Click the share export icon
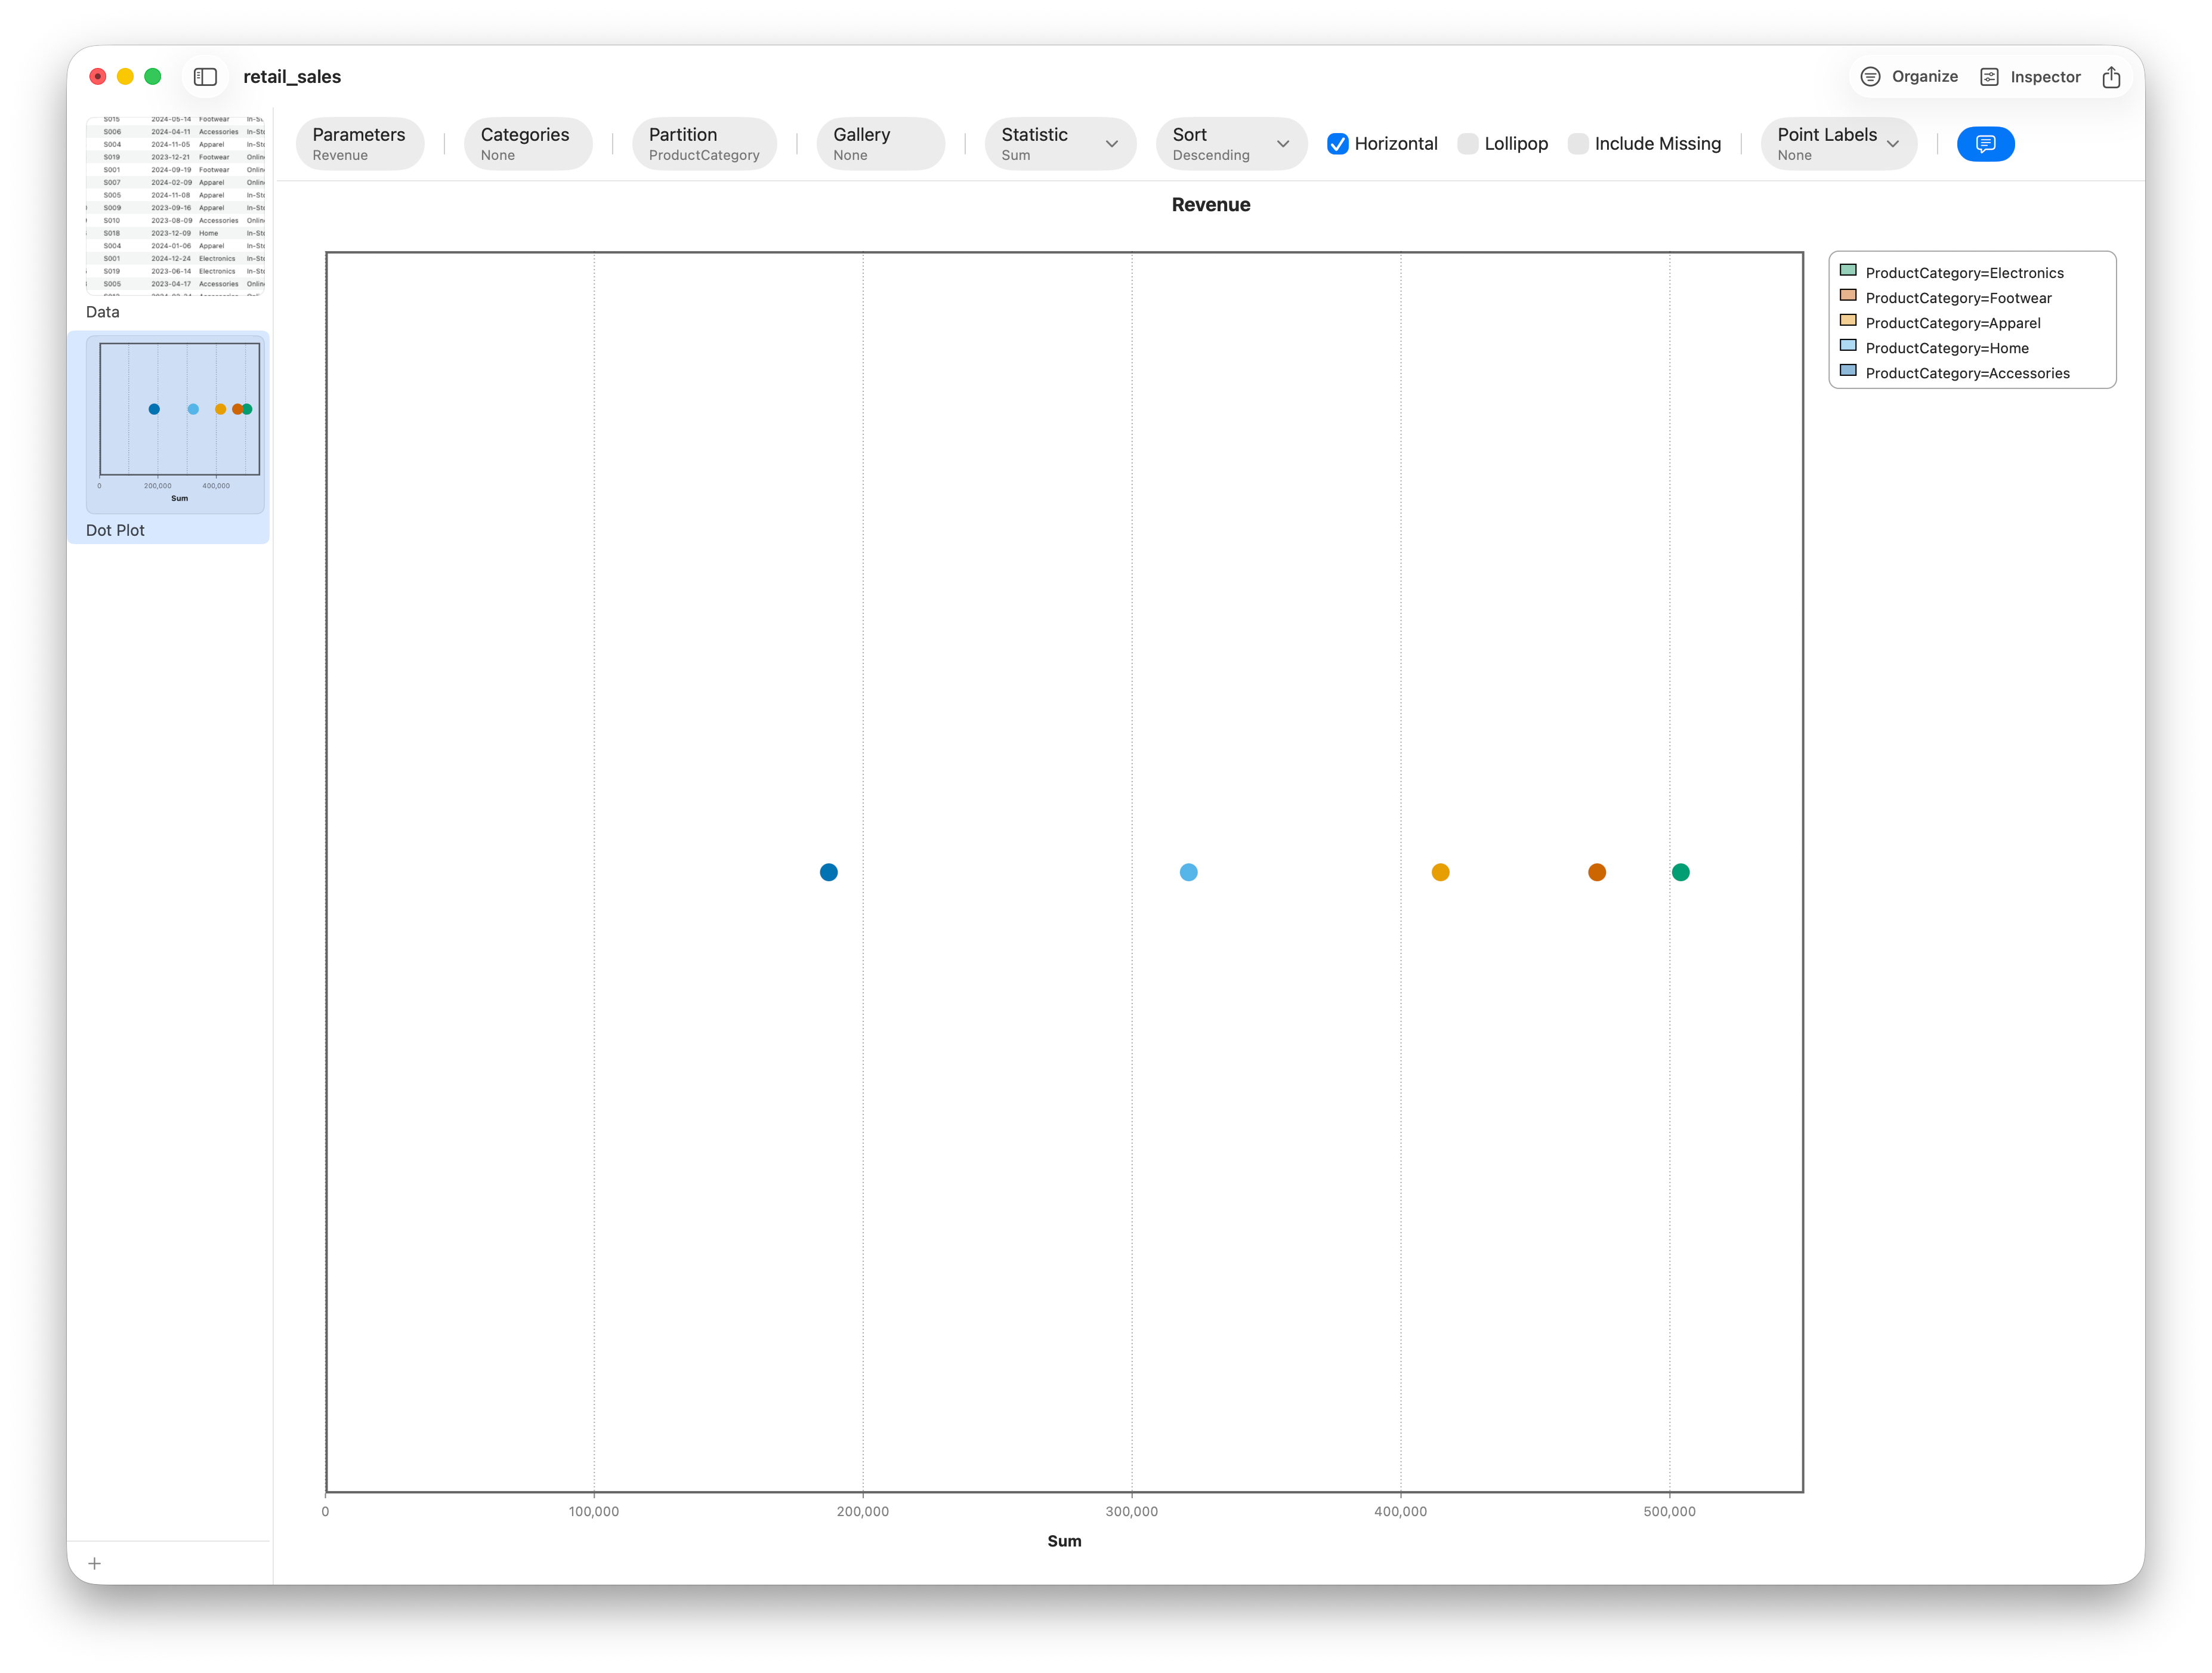 coord(2111,77)
